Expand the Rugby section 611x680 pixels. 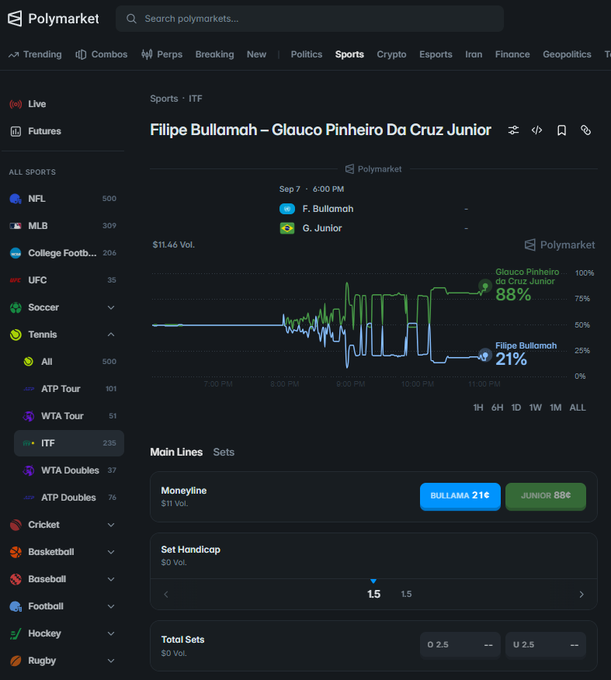coord(111,661)
